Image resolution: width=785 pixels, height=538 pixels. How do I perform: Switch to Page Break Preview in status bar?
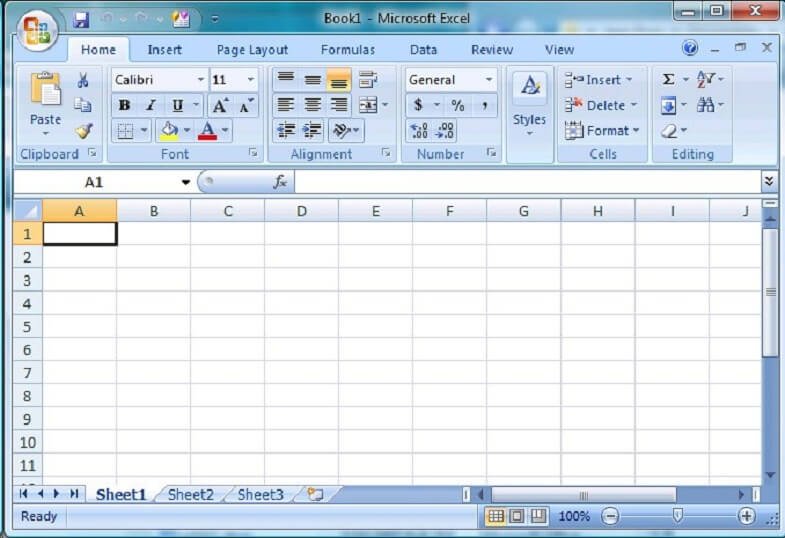[x=538, y=516]
